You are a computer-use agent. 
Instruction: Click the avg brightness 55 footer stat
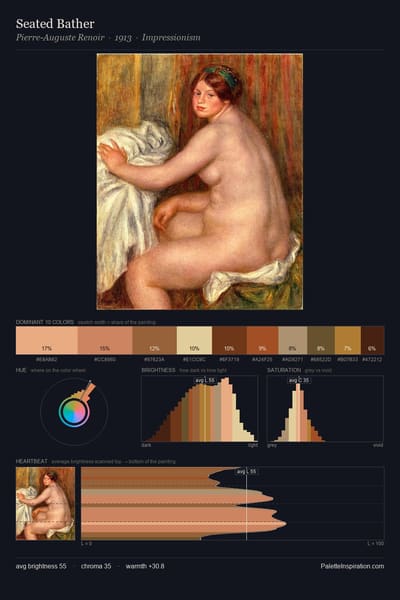(41, 566)
